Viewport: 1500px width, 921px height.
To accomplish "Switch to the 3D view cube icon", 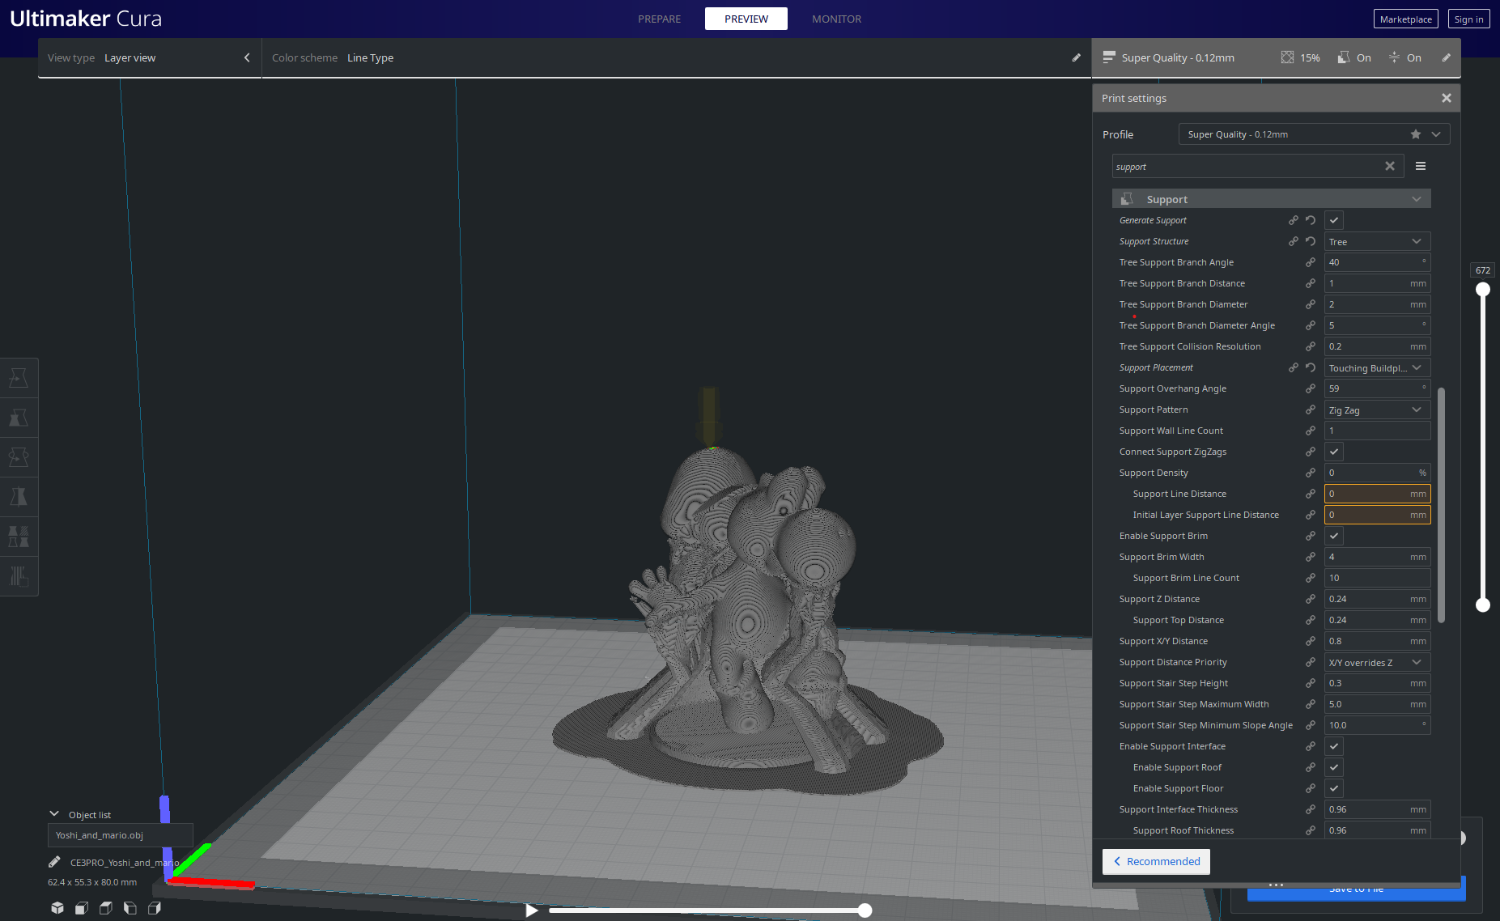I will click(x=57, y=908).
